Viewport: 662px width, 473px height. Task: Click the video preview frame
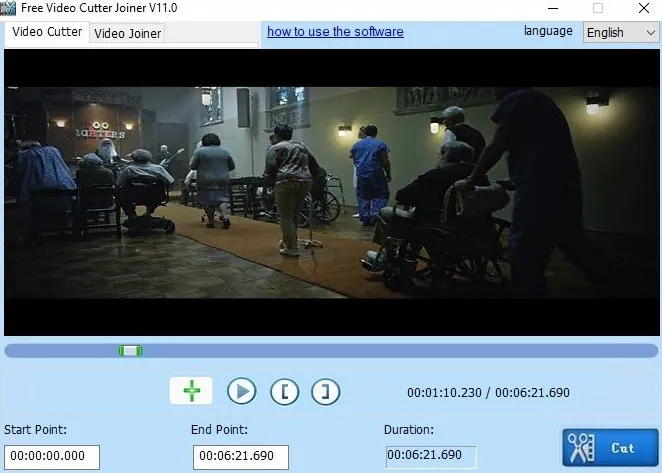pyautogui.click(x=331, y=192)
